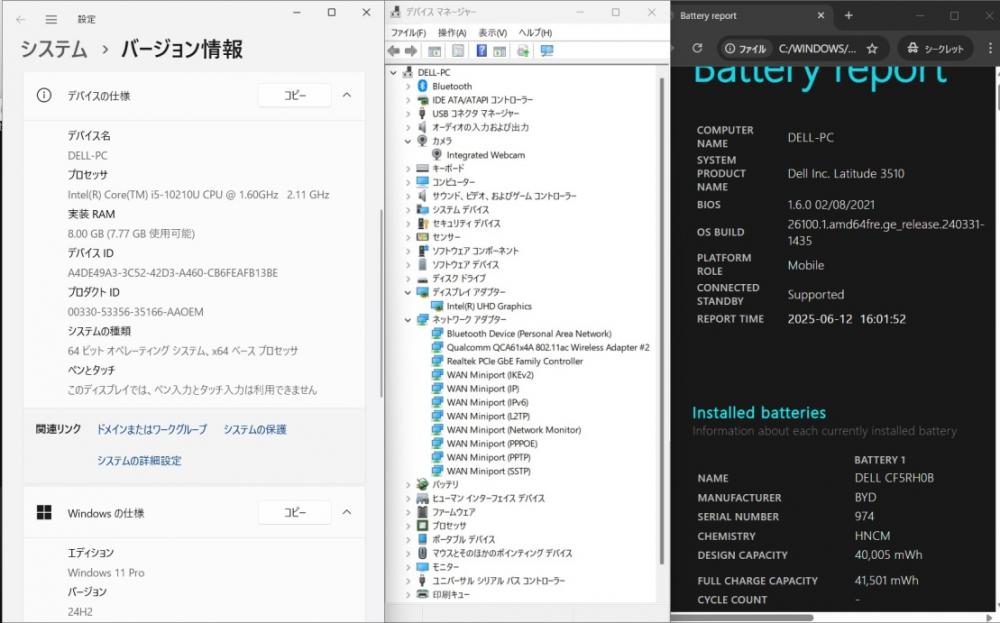Click Dell Inc. Latitude 3510 text
Image resolution: width=1000 pixels, height=623 pixels.
(x=846, y=173)
